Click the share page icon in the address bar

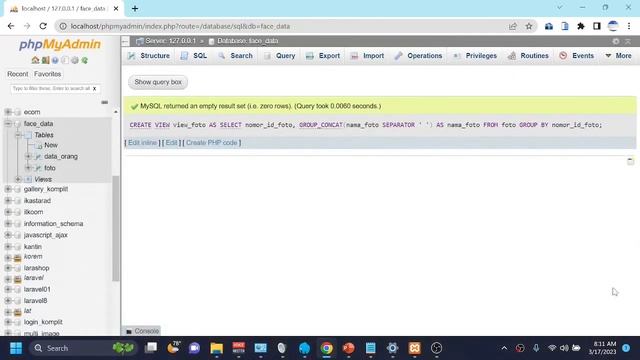tap(513, 26)
